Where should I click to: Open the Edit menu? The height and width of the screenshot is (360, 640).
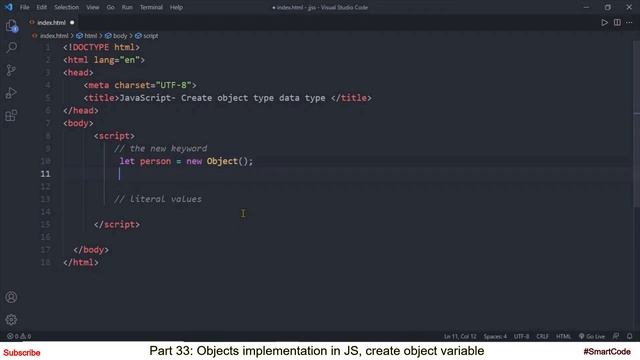click(42, 7)
